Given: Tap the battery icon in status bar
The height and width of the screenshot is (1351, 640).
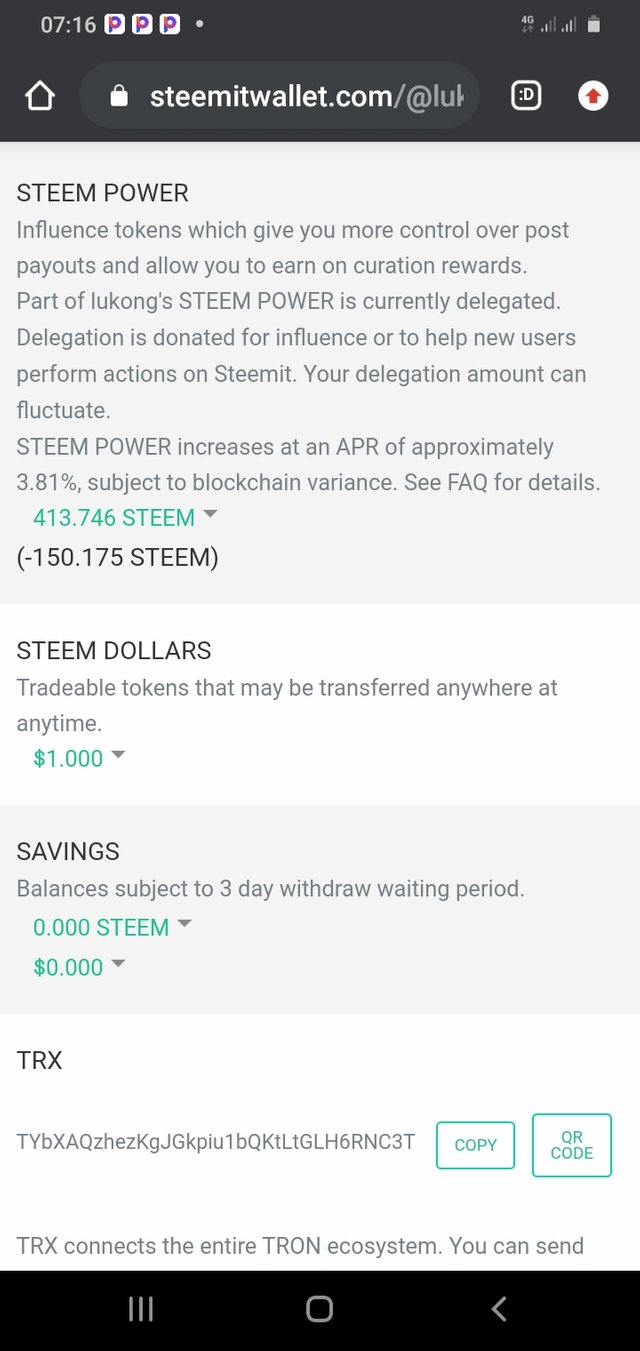Looking at the screenshot, I should pyautogui.click(x=594, y=25).
